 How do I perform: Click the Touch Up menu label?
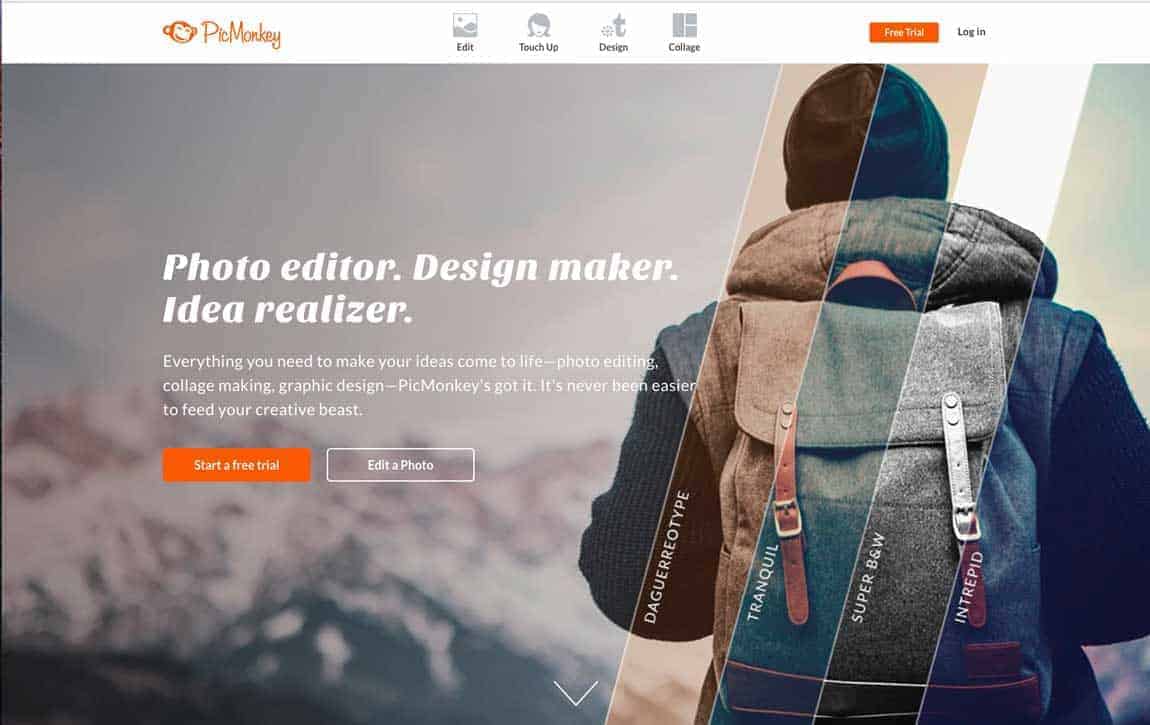[538, 47]
